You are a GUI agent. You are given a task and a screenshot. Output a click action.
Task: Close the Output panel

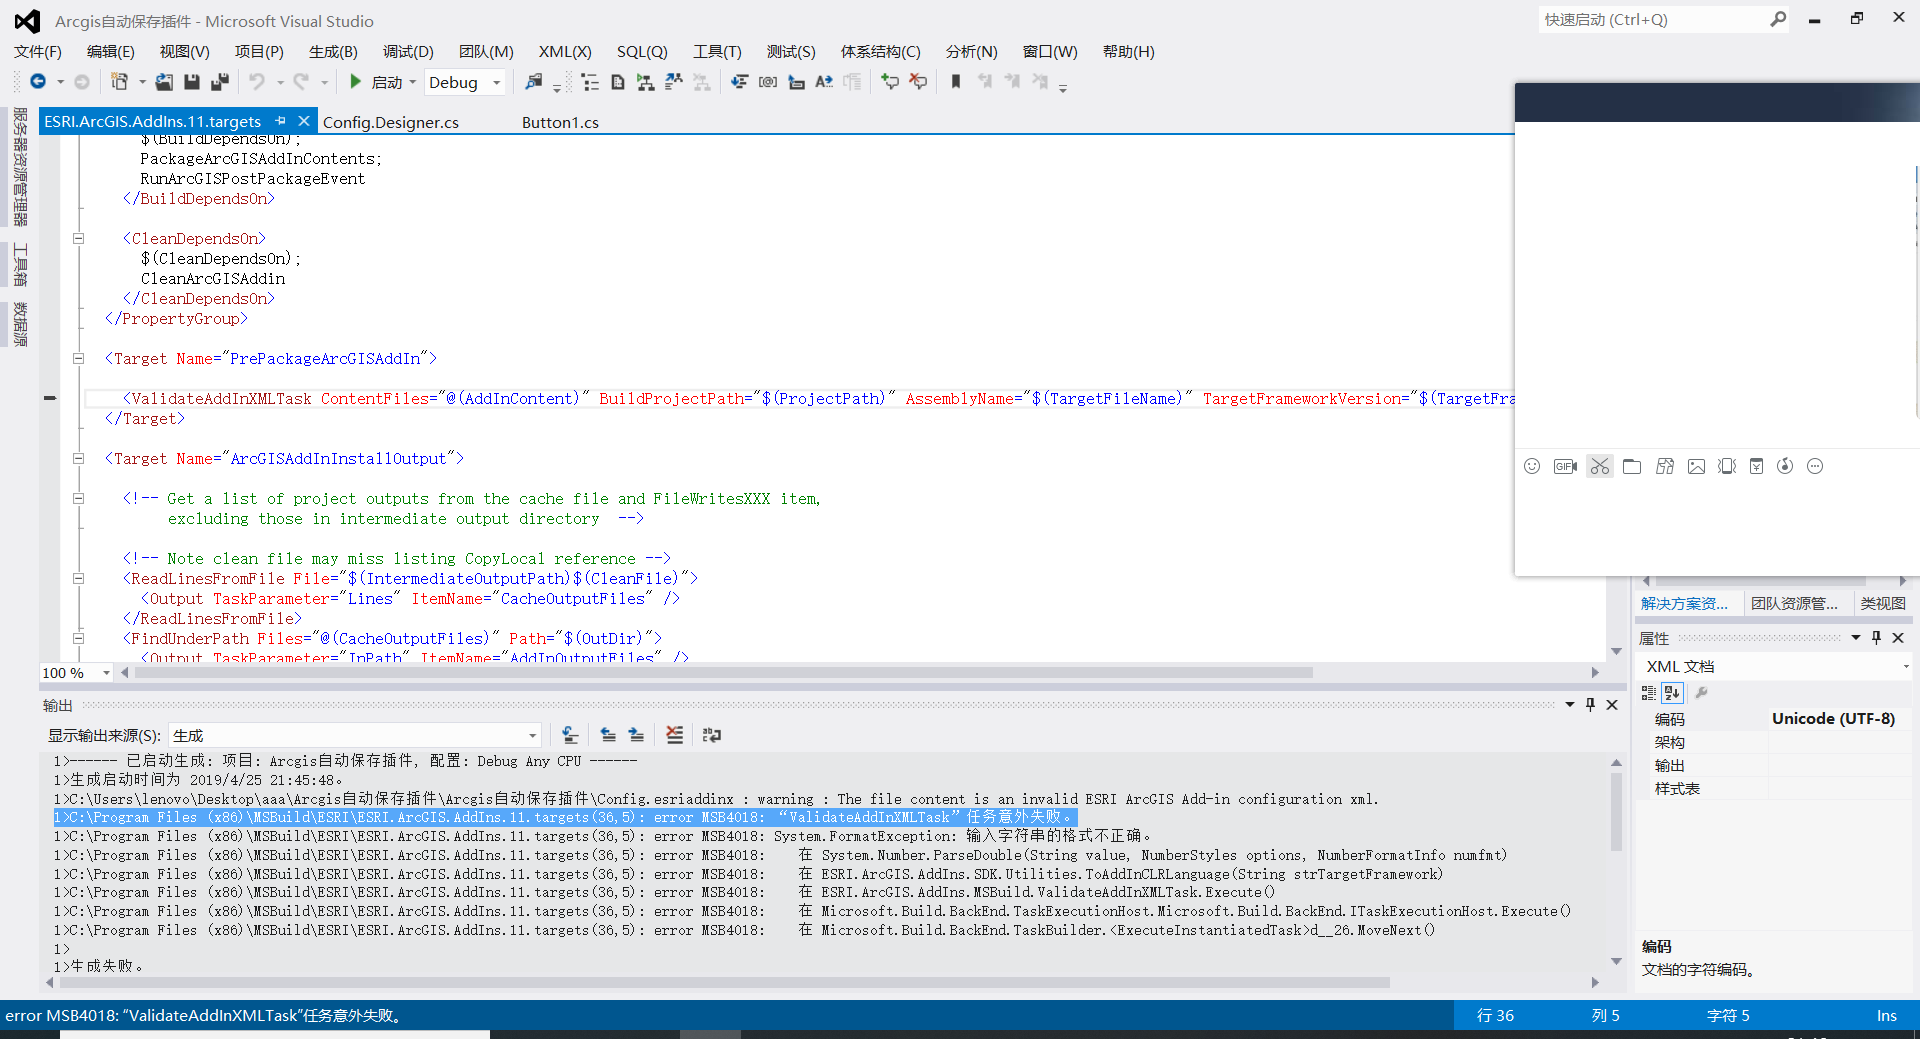tap(1612, 705)
